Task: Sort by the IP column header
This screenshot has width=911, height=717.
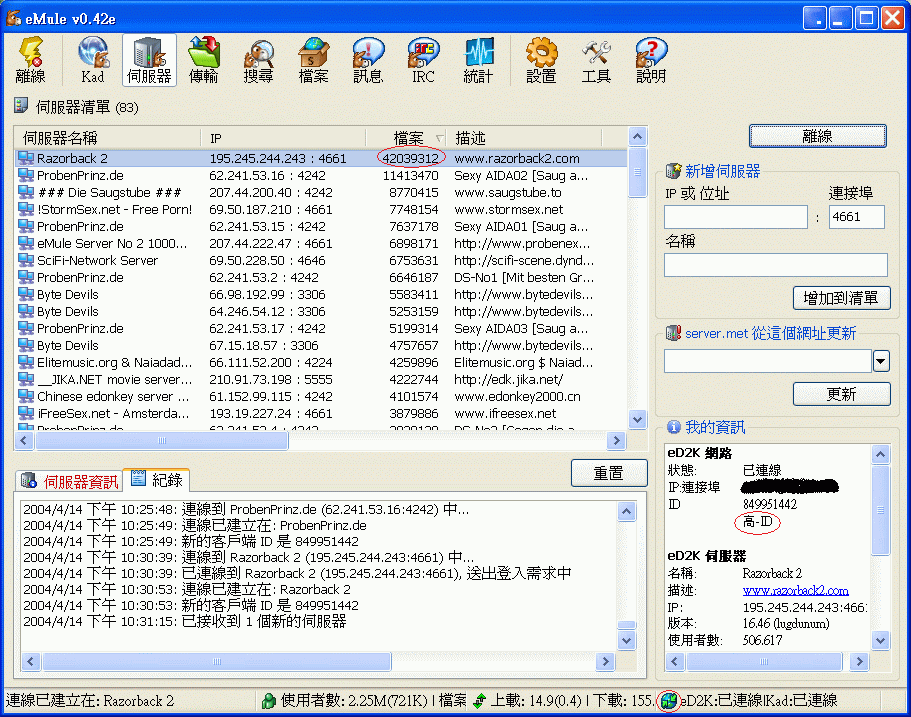Action: click(284, 138)
